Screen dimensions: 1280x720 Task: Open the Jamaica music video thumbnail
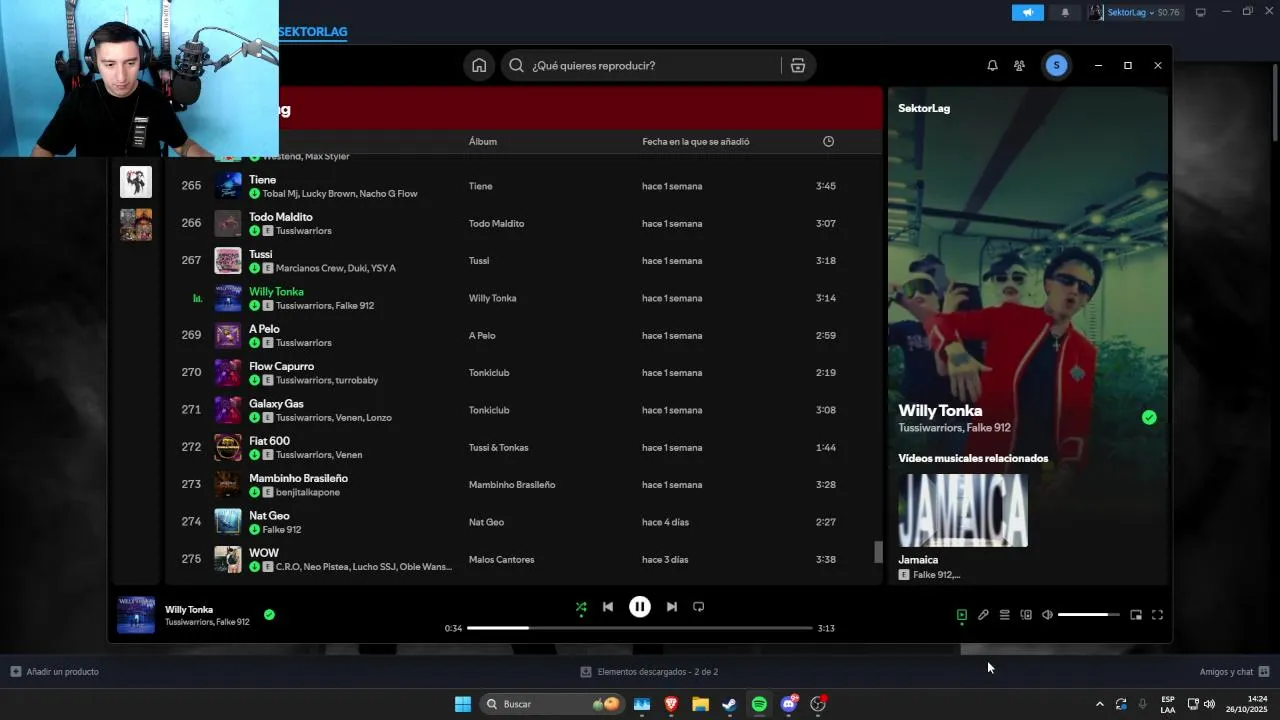click(x=963, y=510)
